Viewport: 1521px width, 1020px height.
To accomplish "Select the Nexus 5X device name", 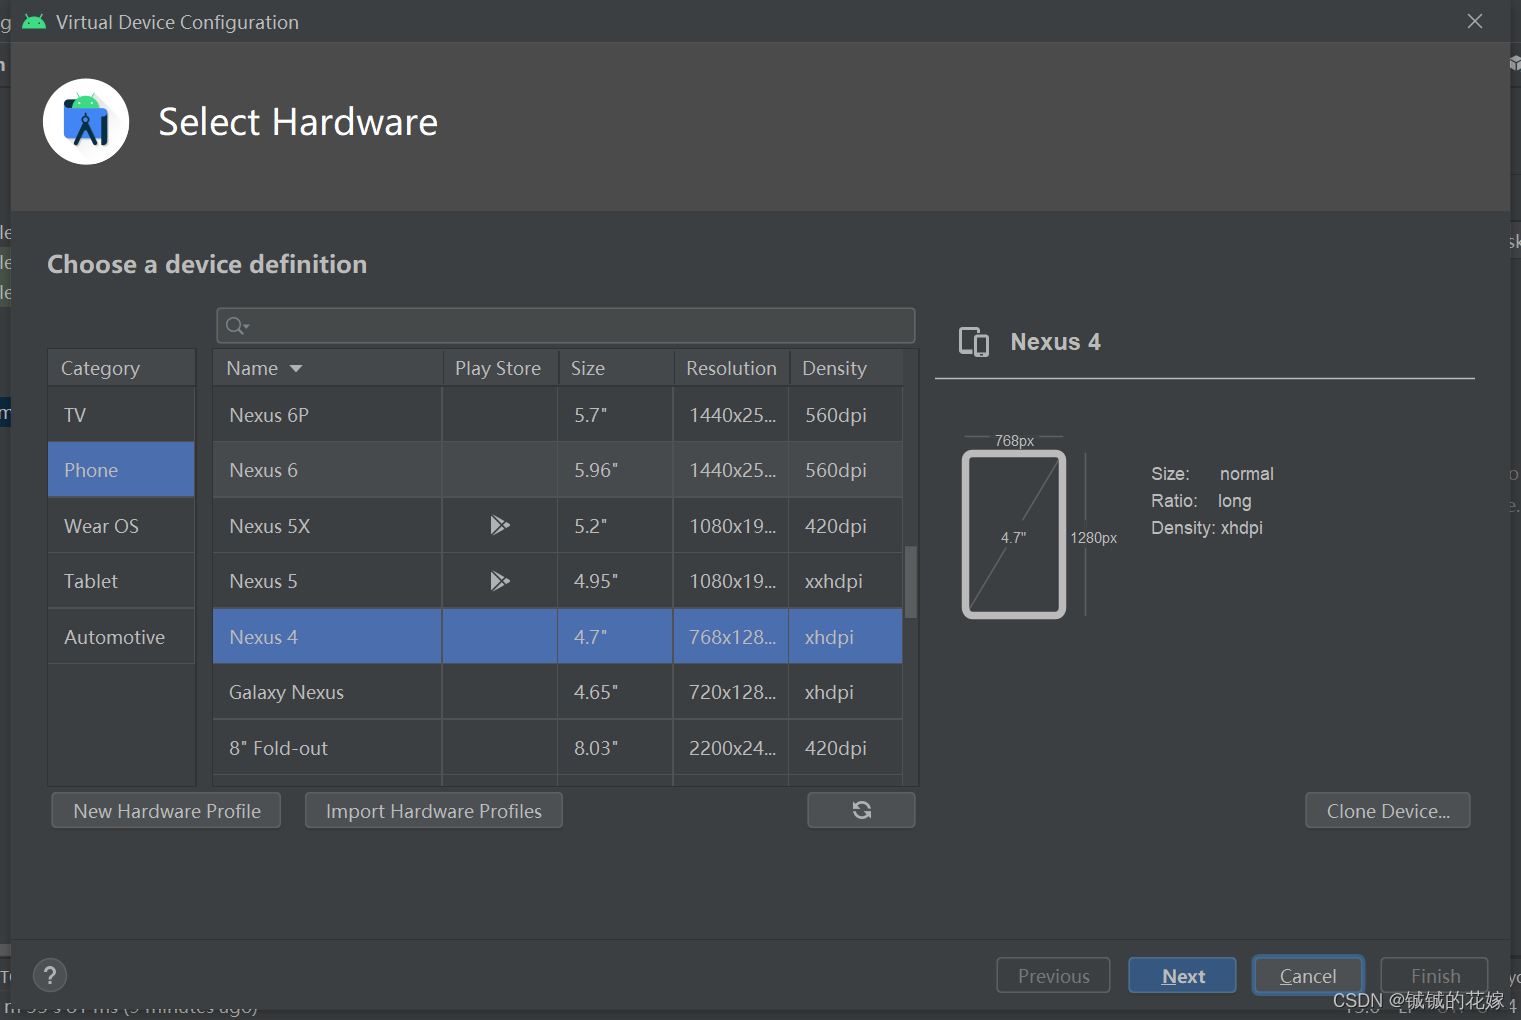I will (270, 526).
